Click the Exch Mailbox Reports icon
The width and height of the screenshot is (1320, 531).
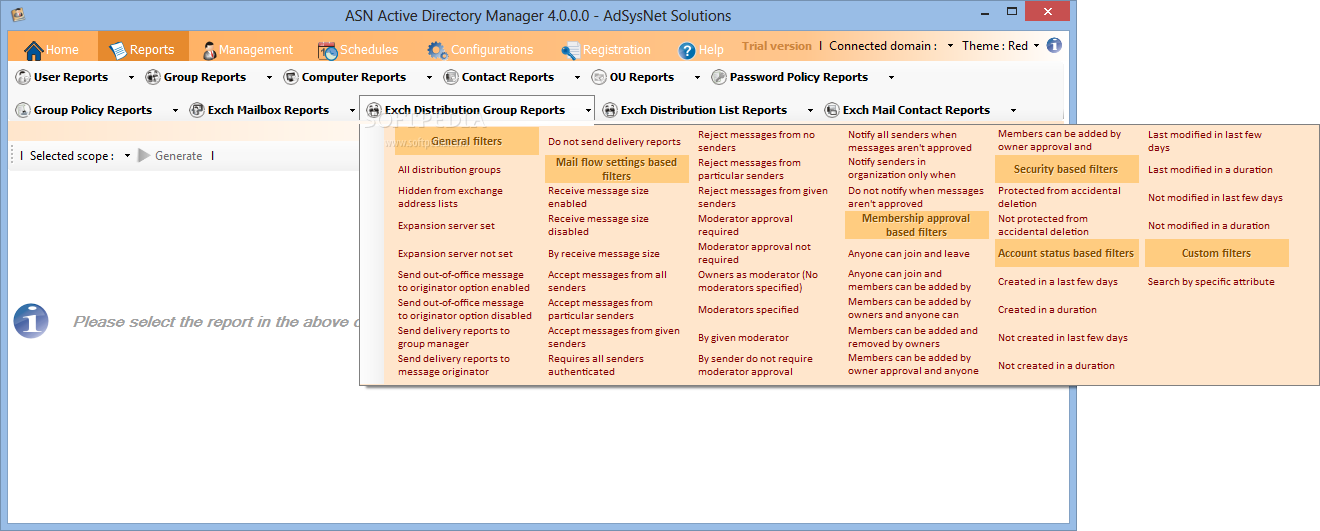click(x=197, y=110)
